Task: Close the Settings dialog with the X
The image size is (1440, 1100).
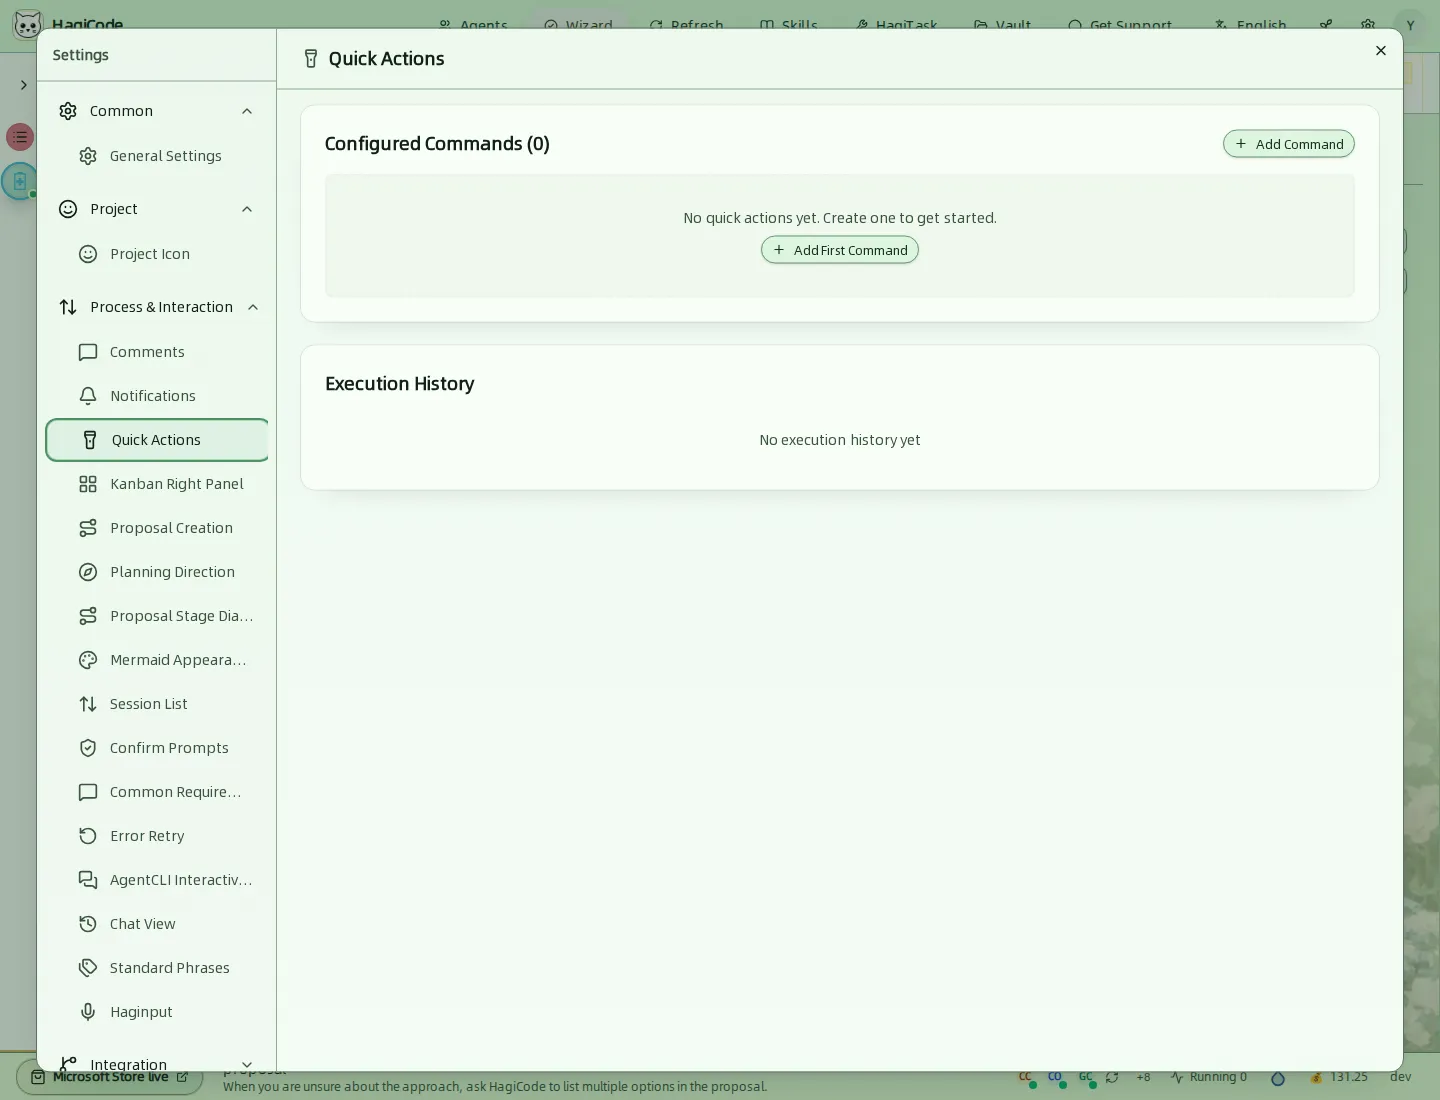Action: tap(1380, 51)
